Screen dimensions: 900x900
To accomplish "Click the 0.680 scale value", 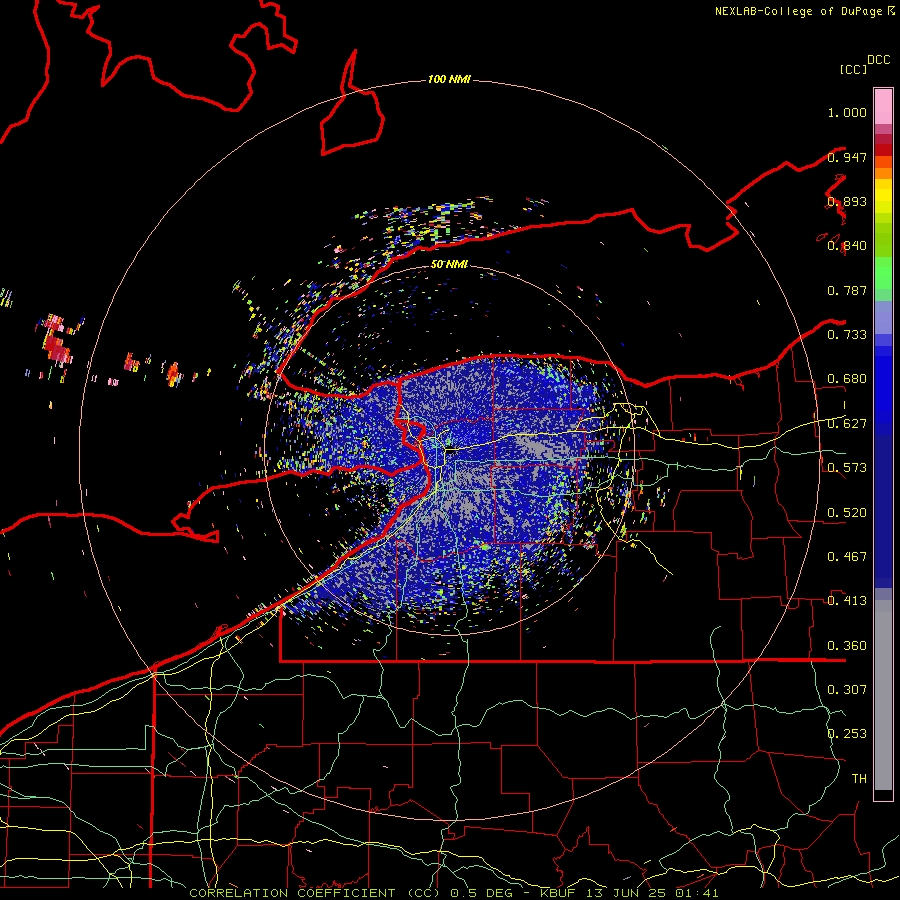I will [847, 379].
